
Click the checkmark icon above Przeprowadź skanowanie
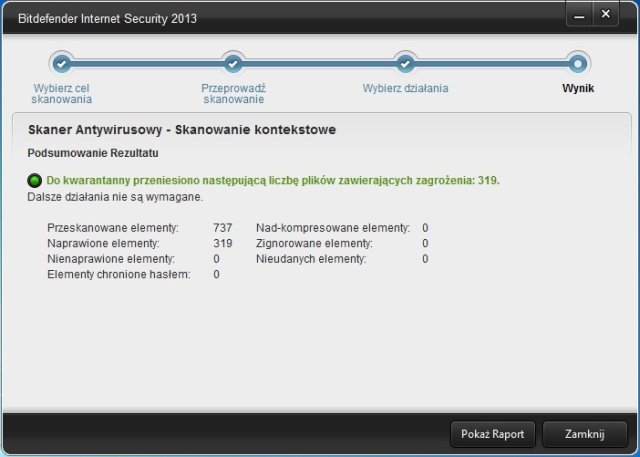coord(233,63)
